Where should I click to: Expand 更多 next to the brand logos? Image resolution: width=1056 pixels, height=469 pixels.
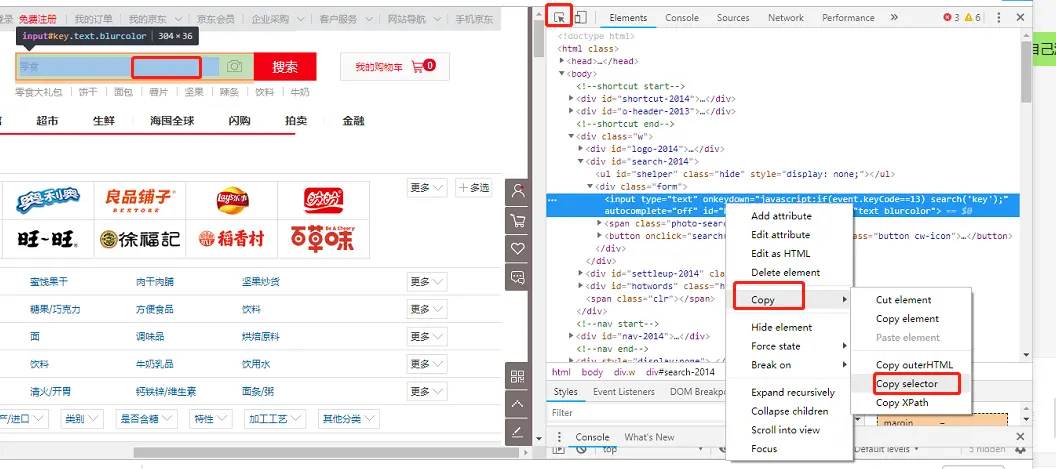[x=427, y=188]
